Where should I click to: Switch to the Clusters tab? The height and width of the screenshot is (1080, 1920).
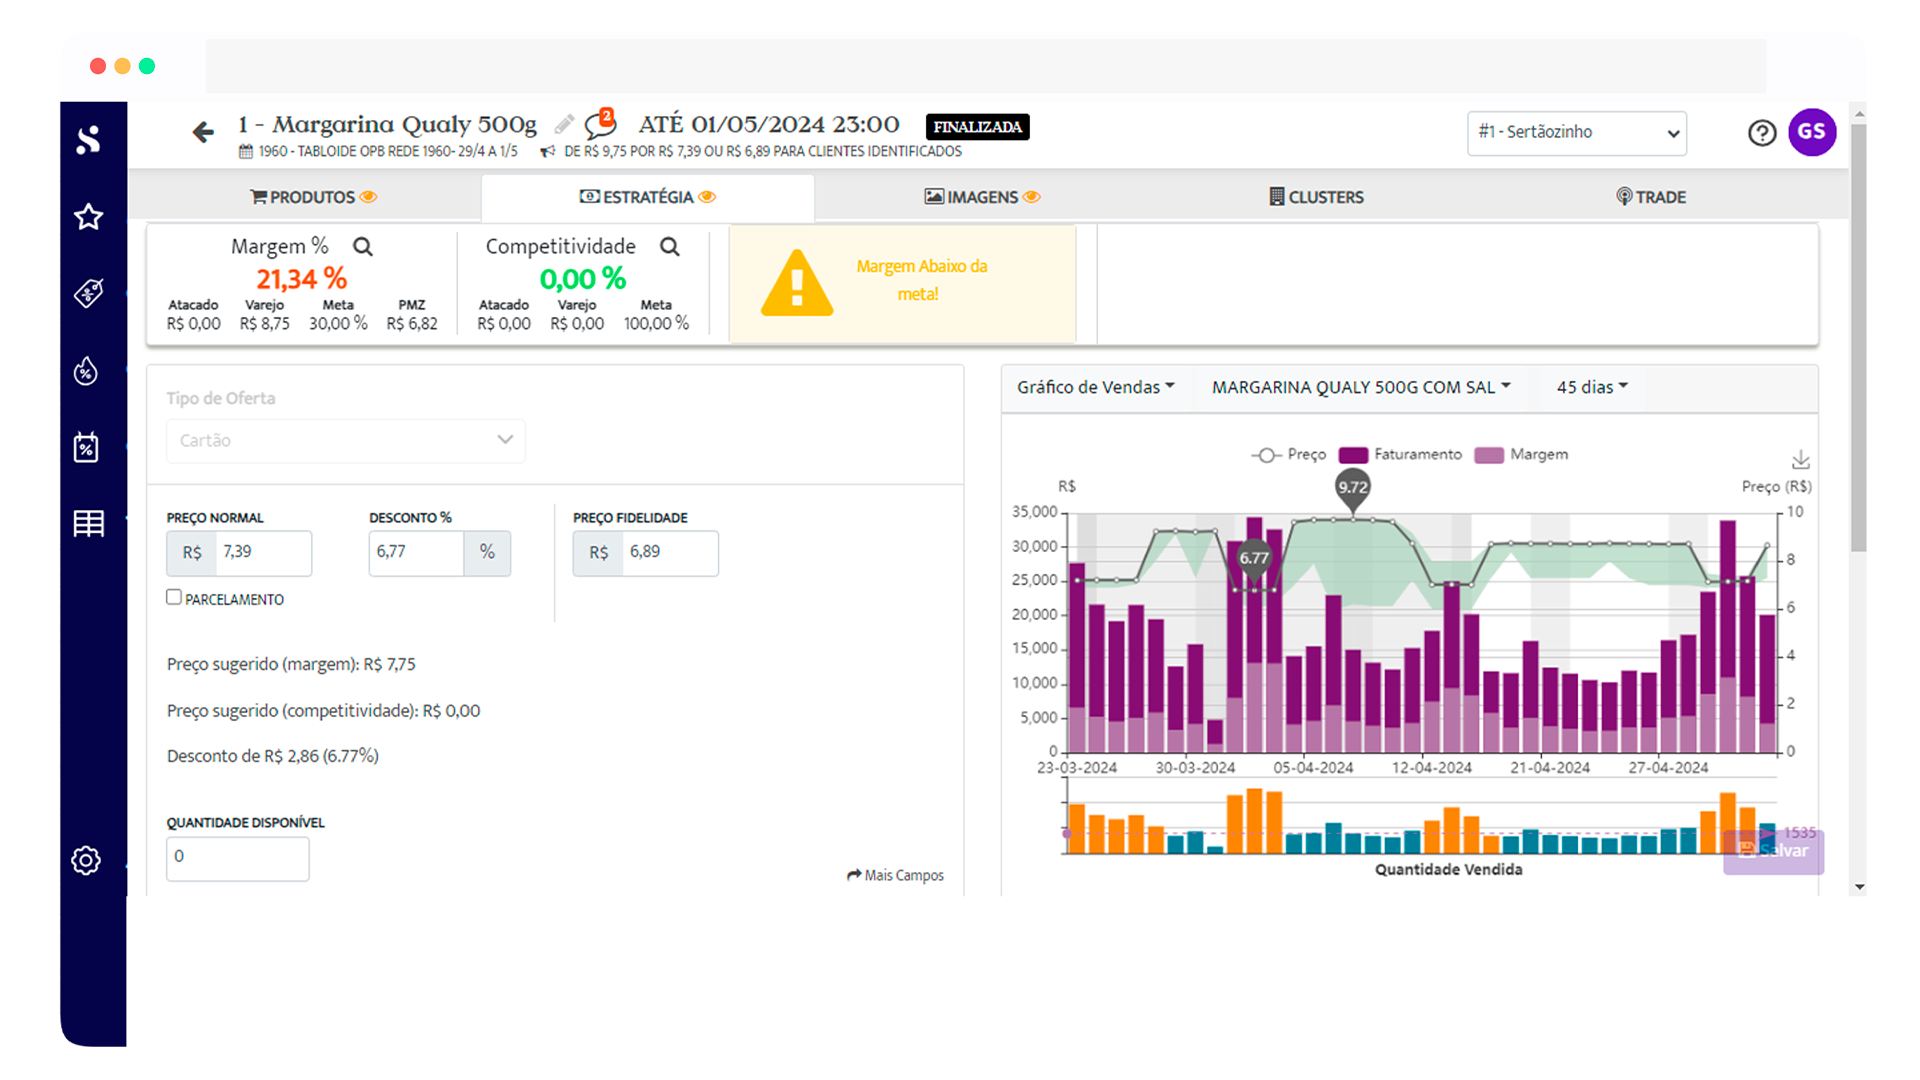pyautogui.click(x=1316, y=197)
